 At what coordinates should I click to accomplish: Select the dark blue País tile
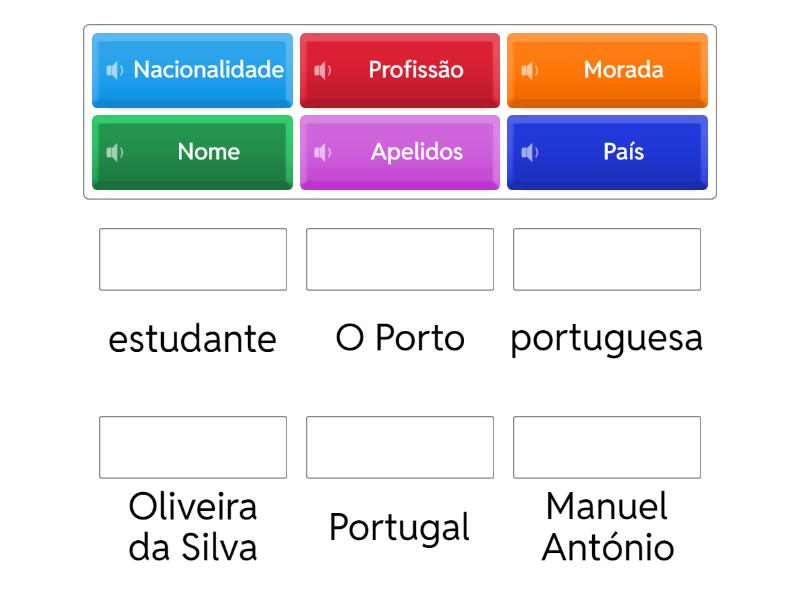coord(623,152)
